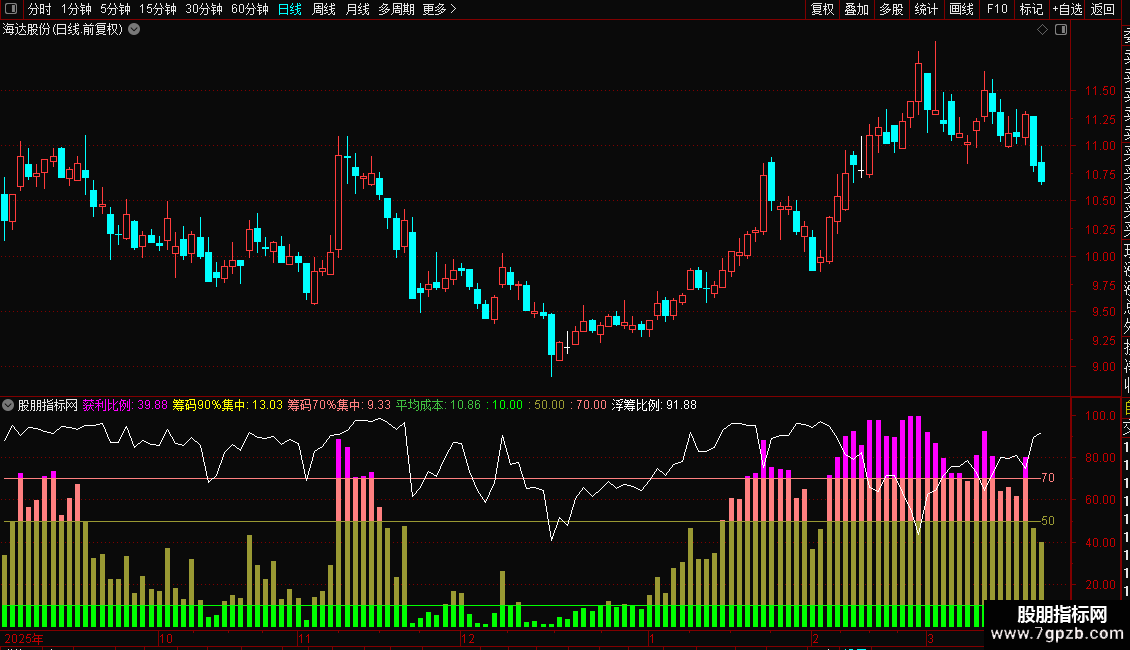Switch to 分时 intraday view
The height and width of the screenshot is (650, 1130).
click(x=40, y=9)
